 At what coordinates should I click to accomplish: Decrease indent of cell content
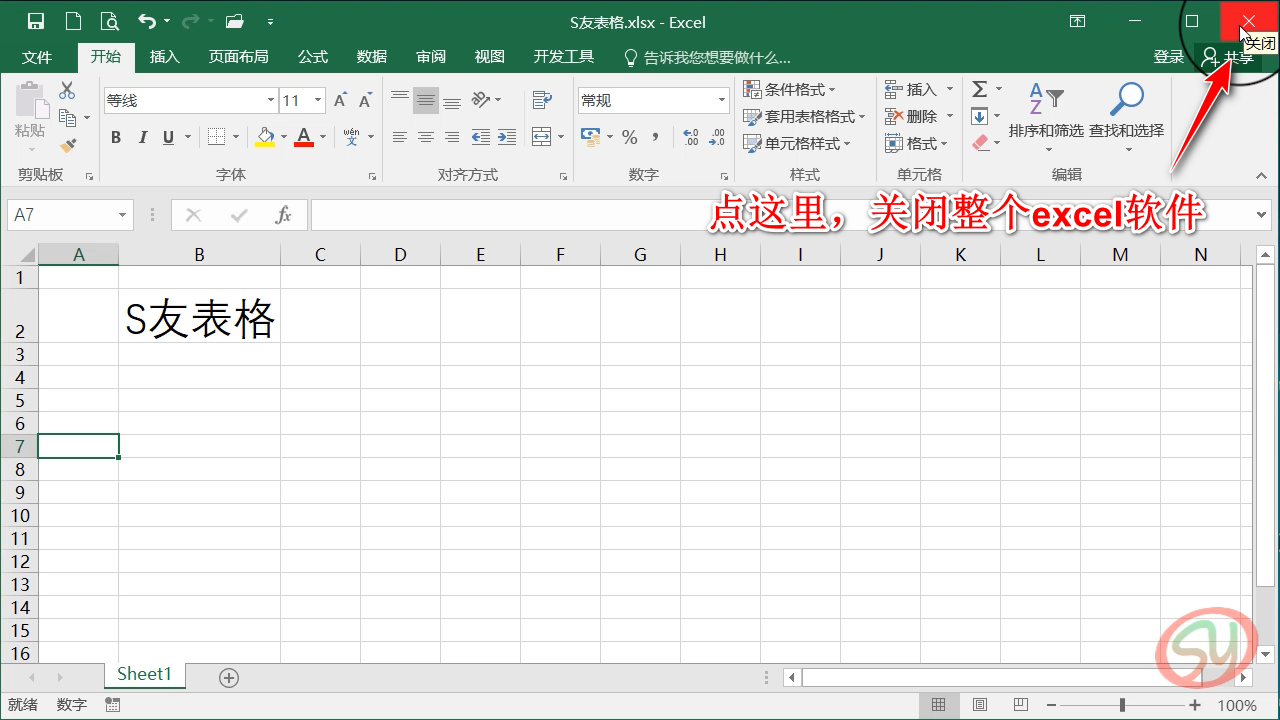pos(481,137)
